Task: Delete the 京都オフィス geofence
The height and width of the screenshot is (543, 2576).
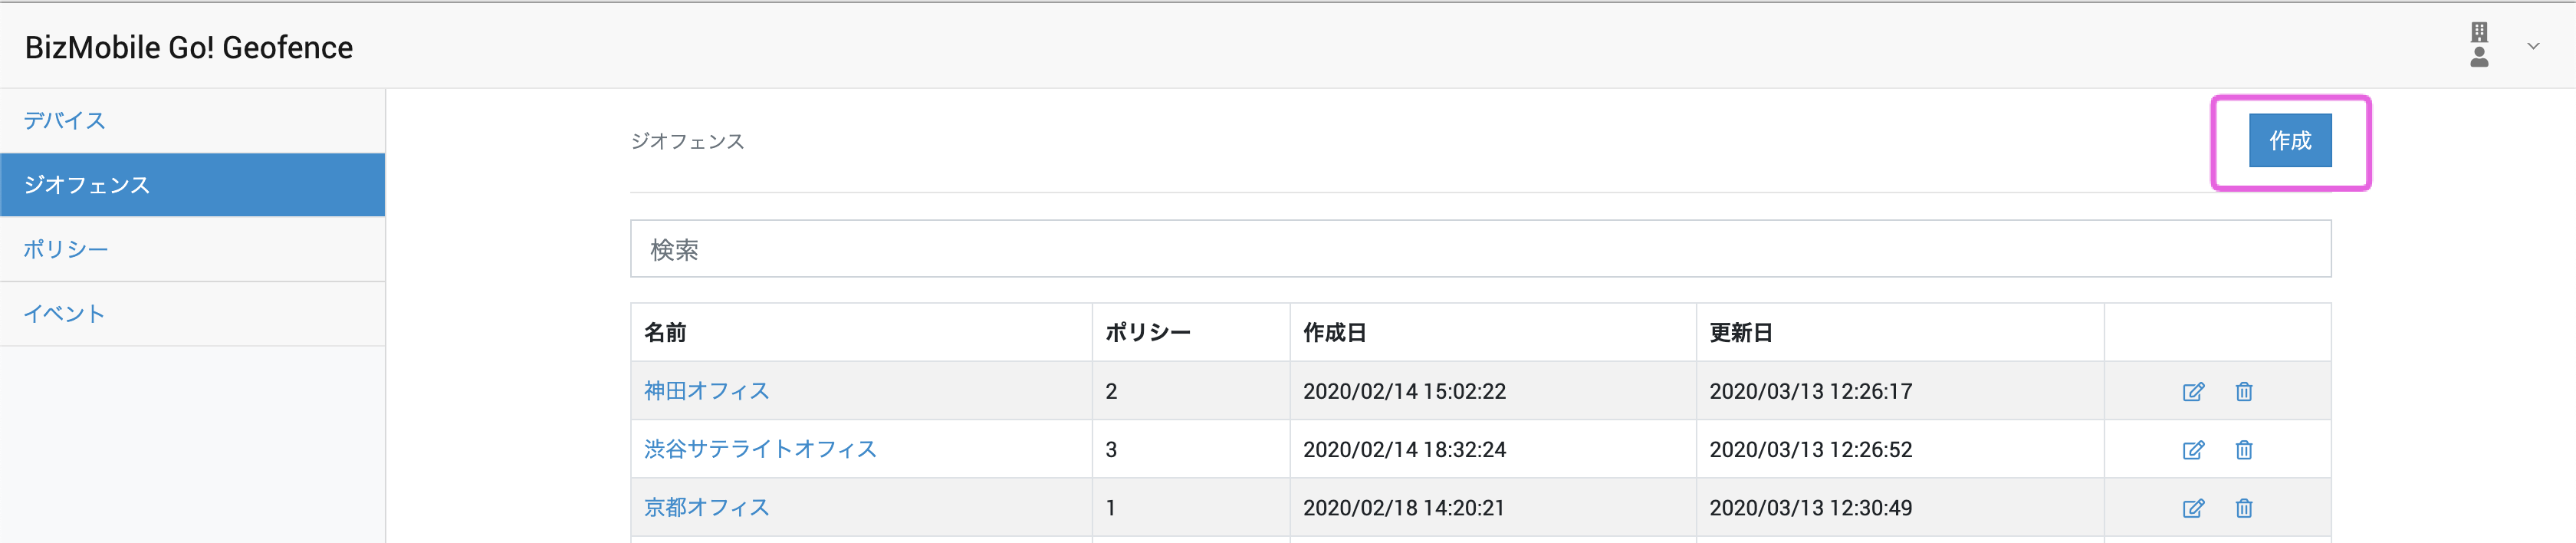Action: (2244, 508)
